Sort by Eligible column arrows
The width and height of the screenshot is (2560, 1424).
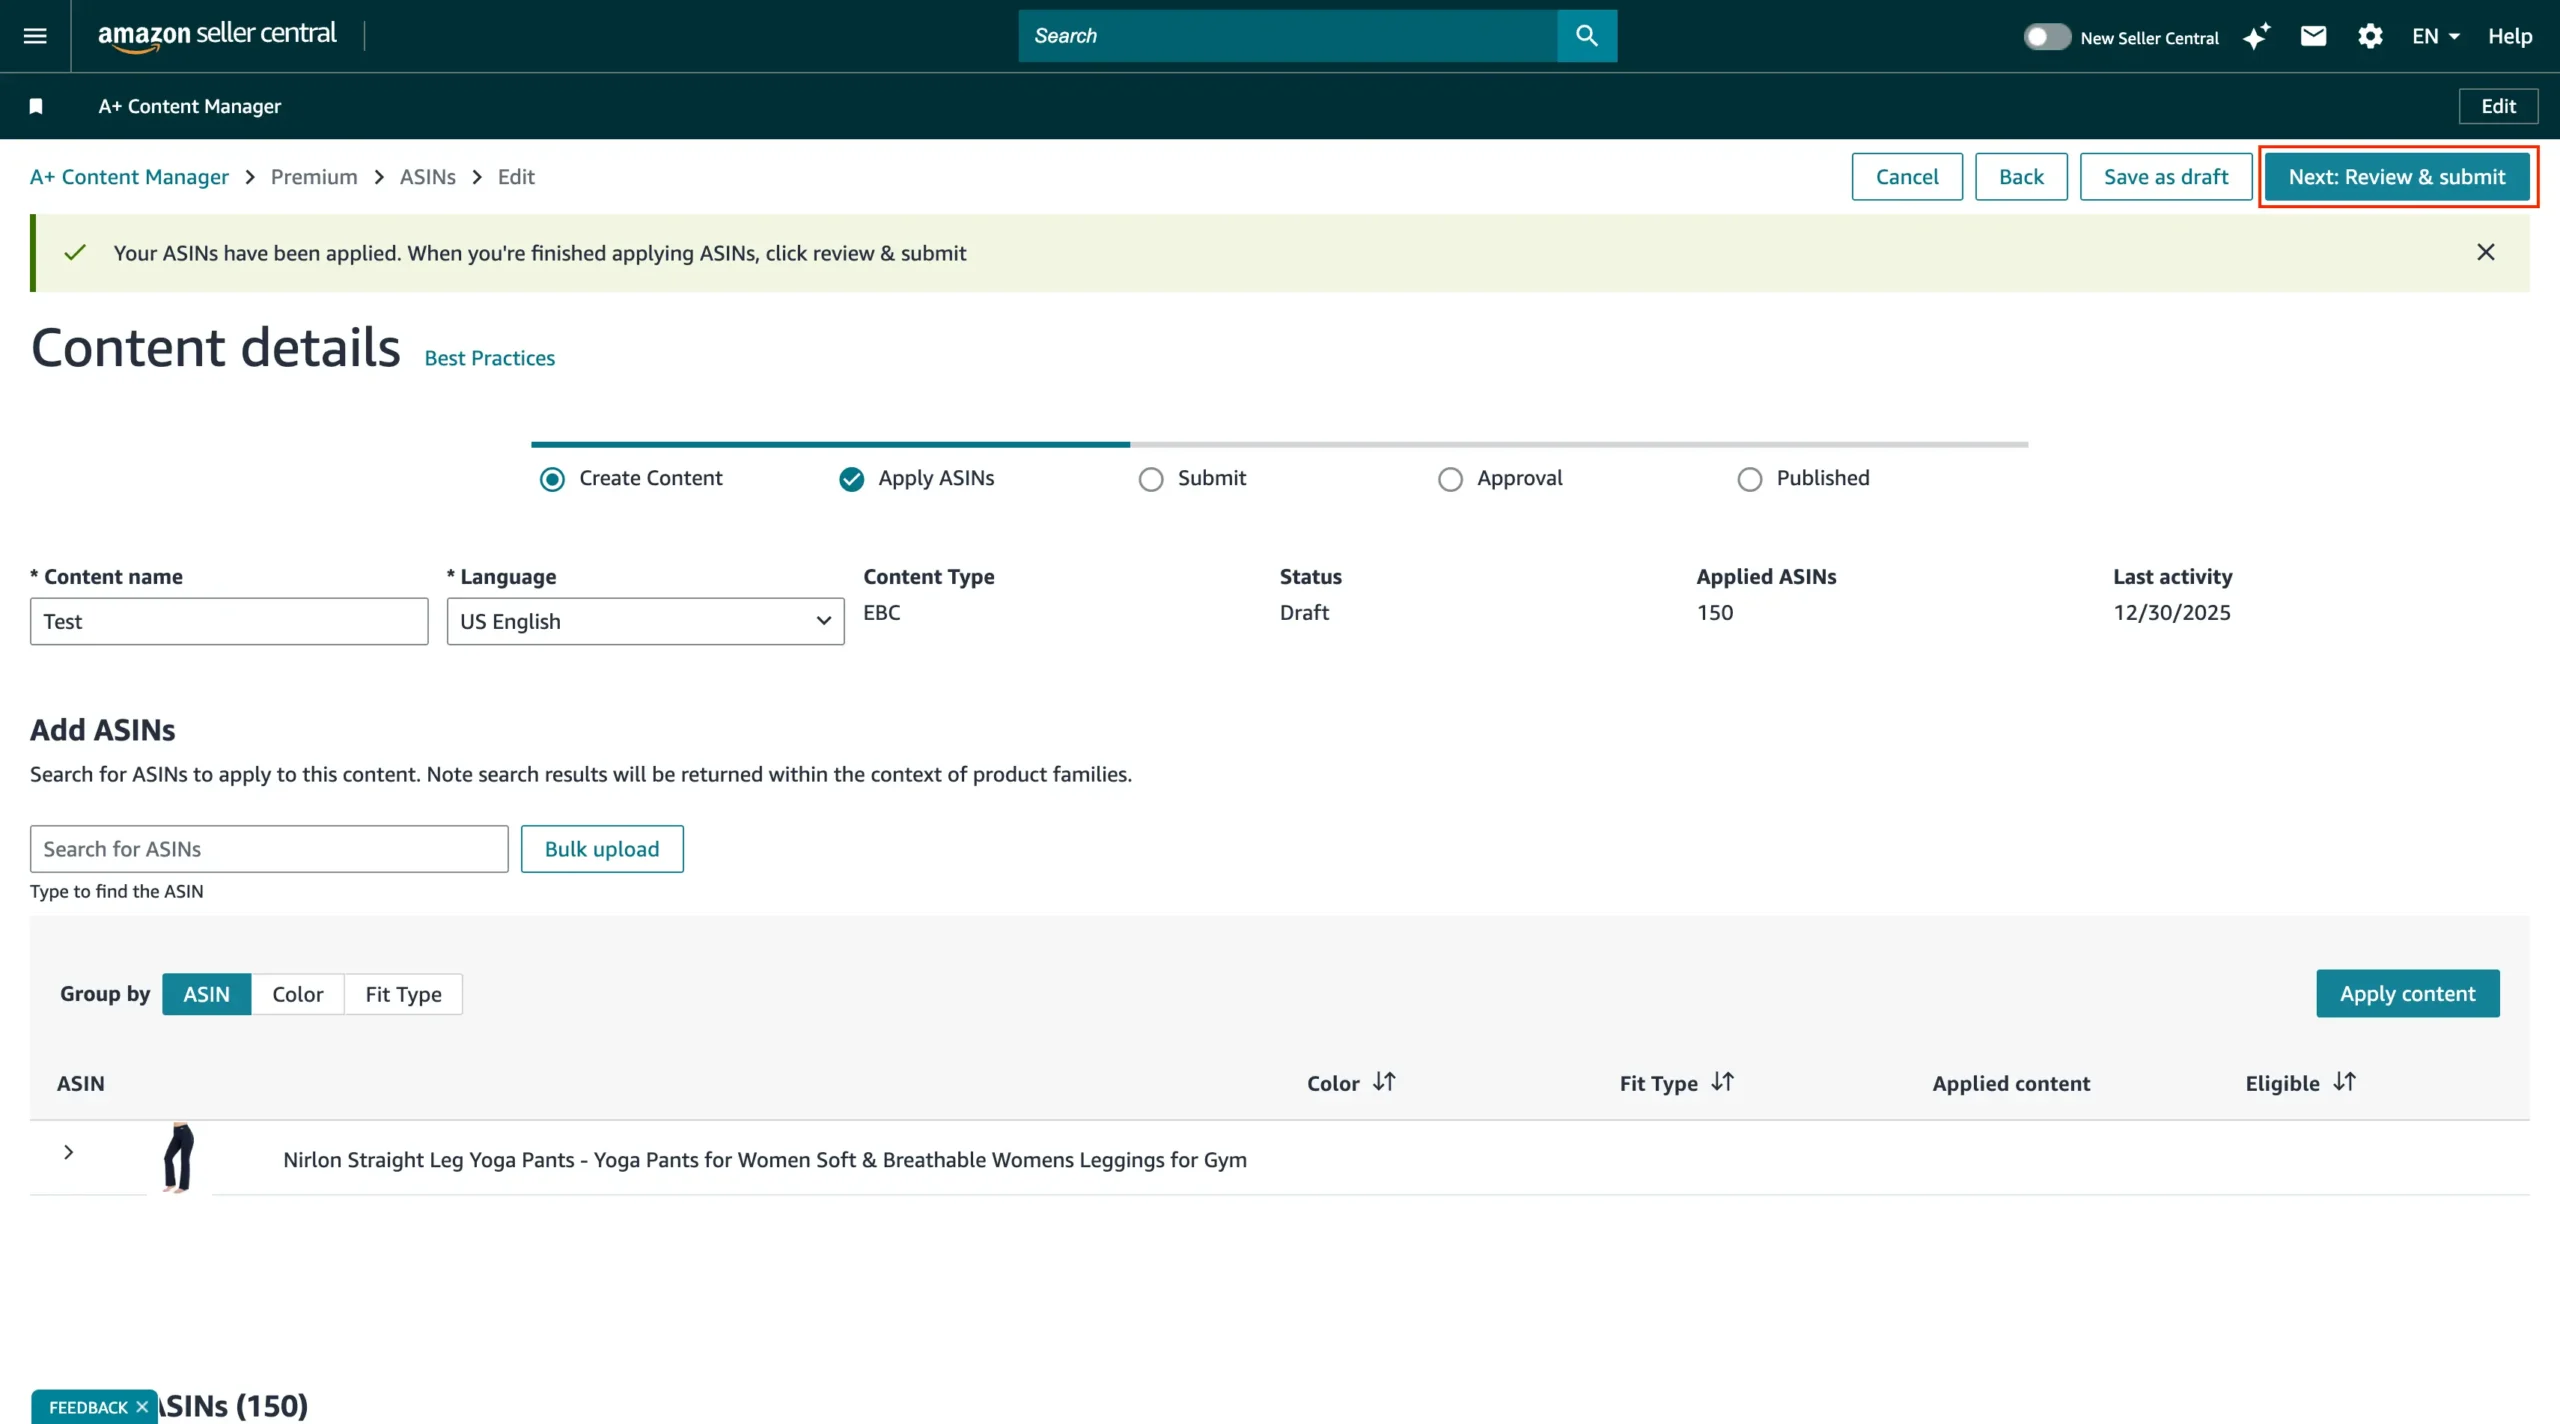point(2344,1082)
